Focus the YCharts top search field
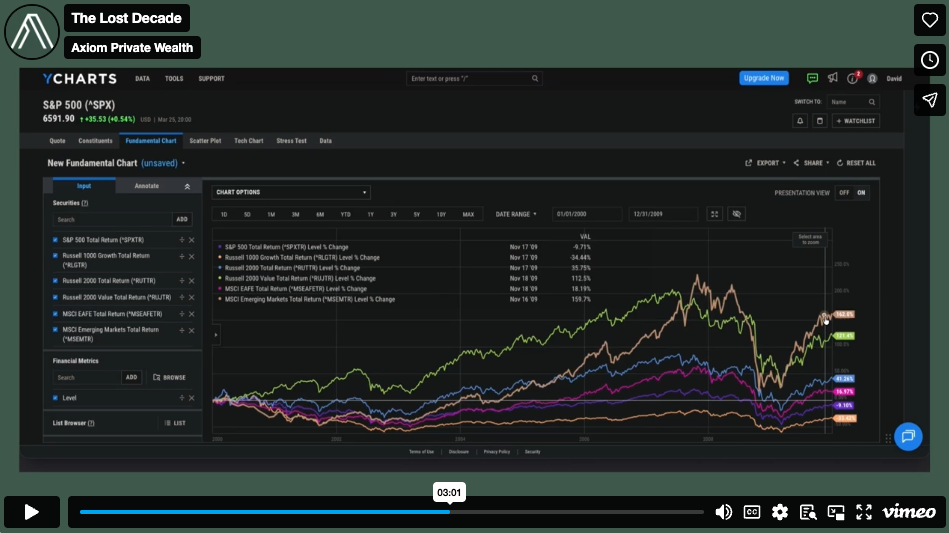 (474, 79)
